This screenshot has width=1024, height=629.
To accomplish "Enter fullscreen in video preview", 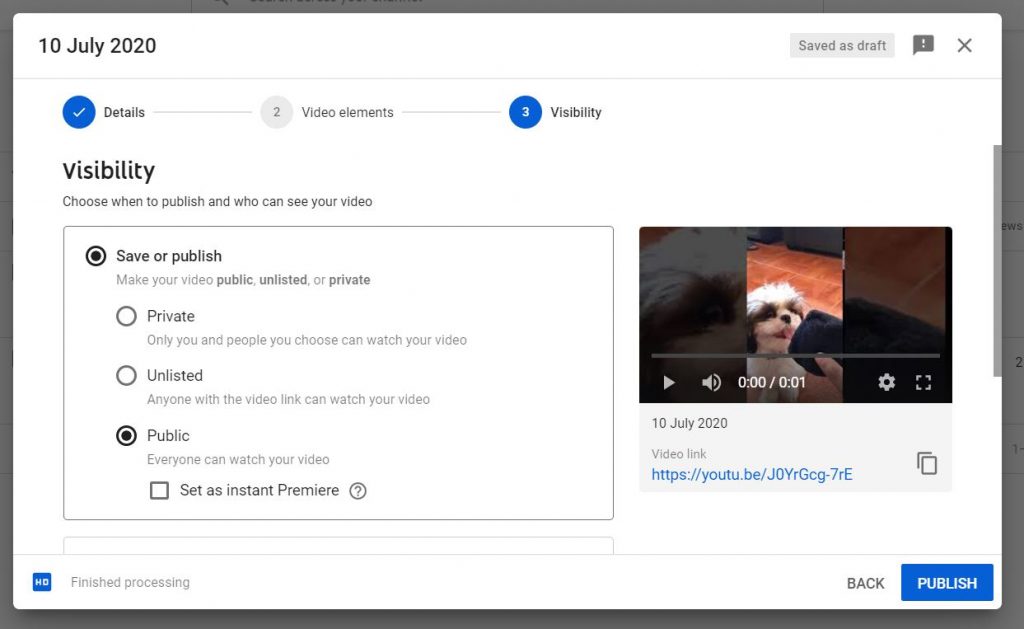I will pos(924,382).
